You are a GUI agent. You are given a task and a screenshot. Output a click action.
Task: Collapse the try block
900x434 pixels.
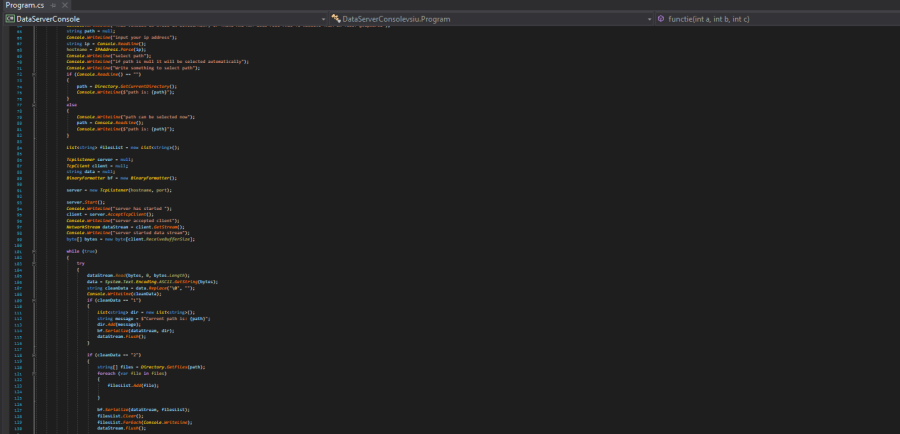point(34,264)
